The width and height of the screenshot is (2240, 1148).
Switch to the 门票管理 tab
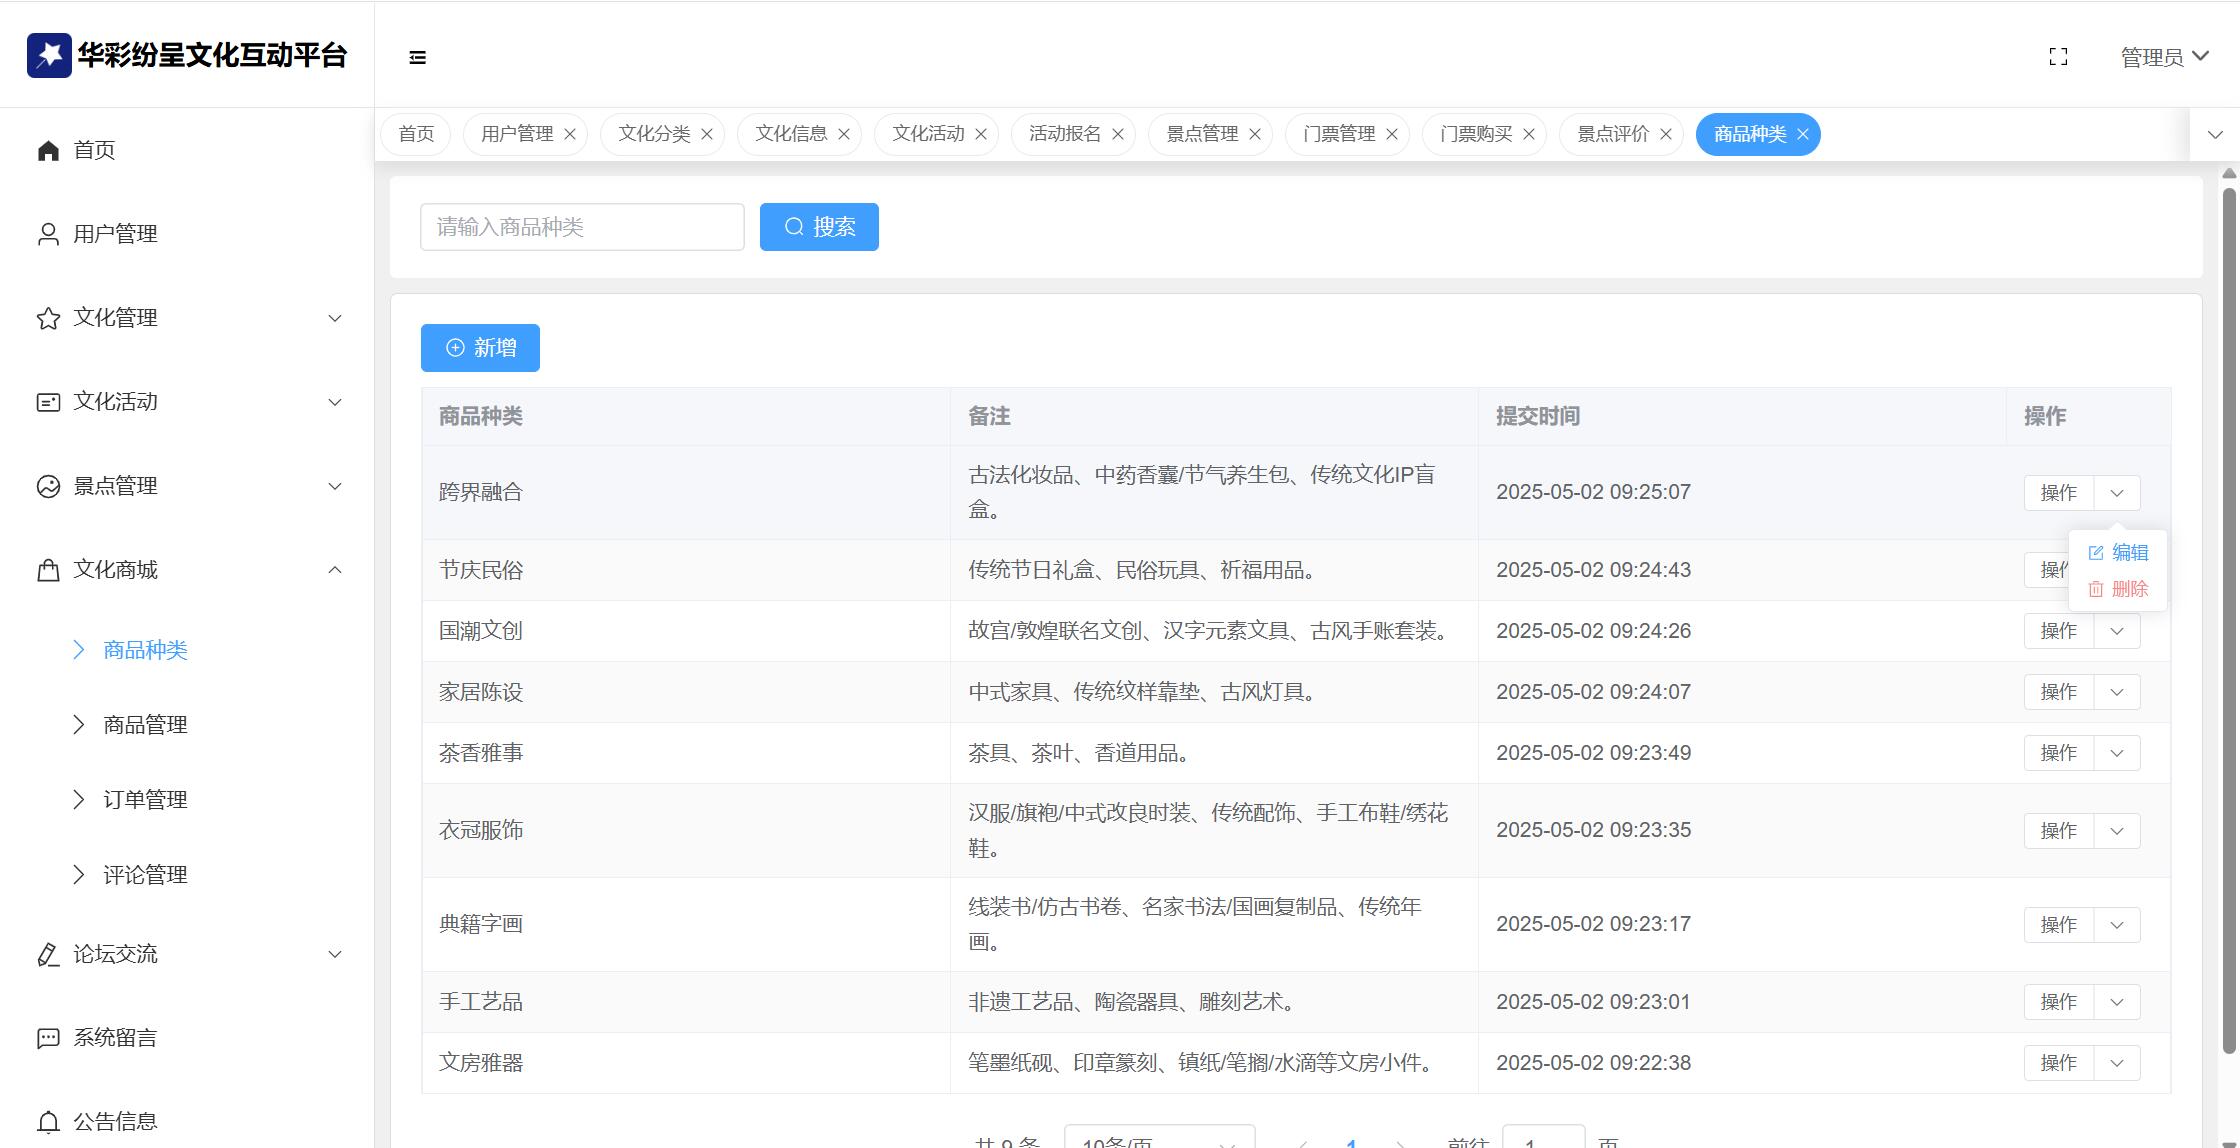(x=1339, y=134)
